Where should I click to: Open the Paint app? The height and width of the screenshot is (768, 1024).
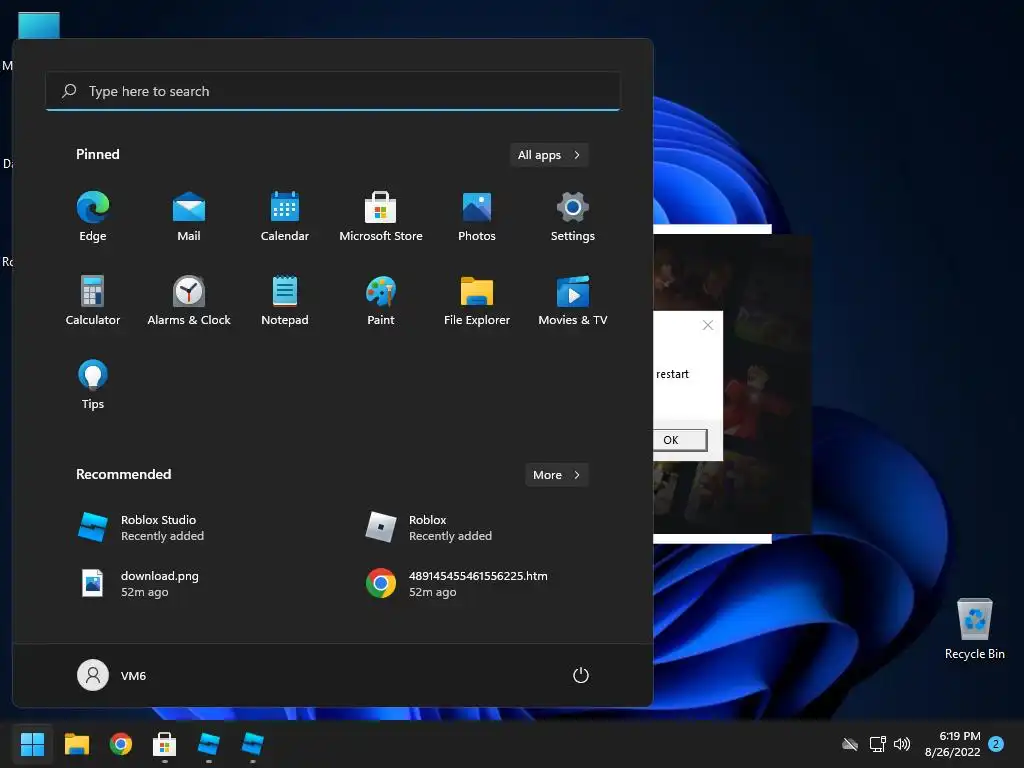tap(381, 300)
